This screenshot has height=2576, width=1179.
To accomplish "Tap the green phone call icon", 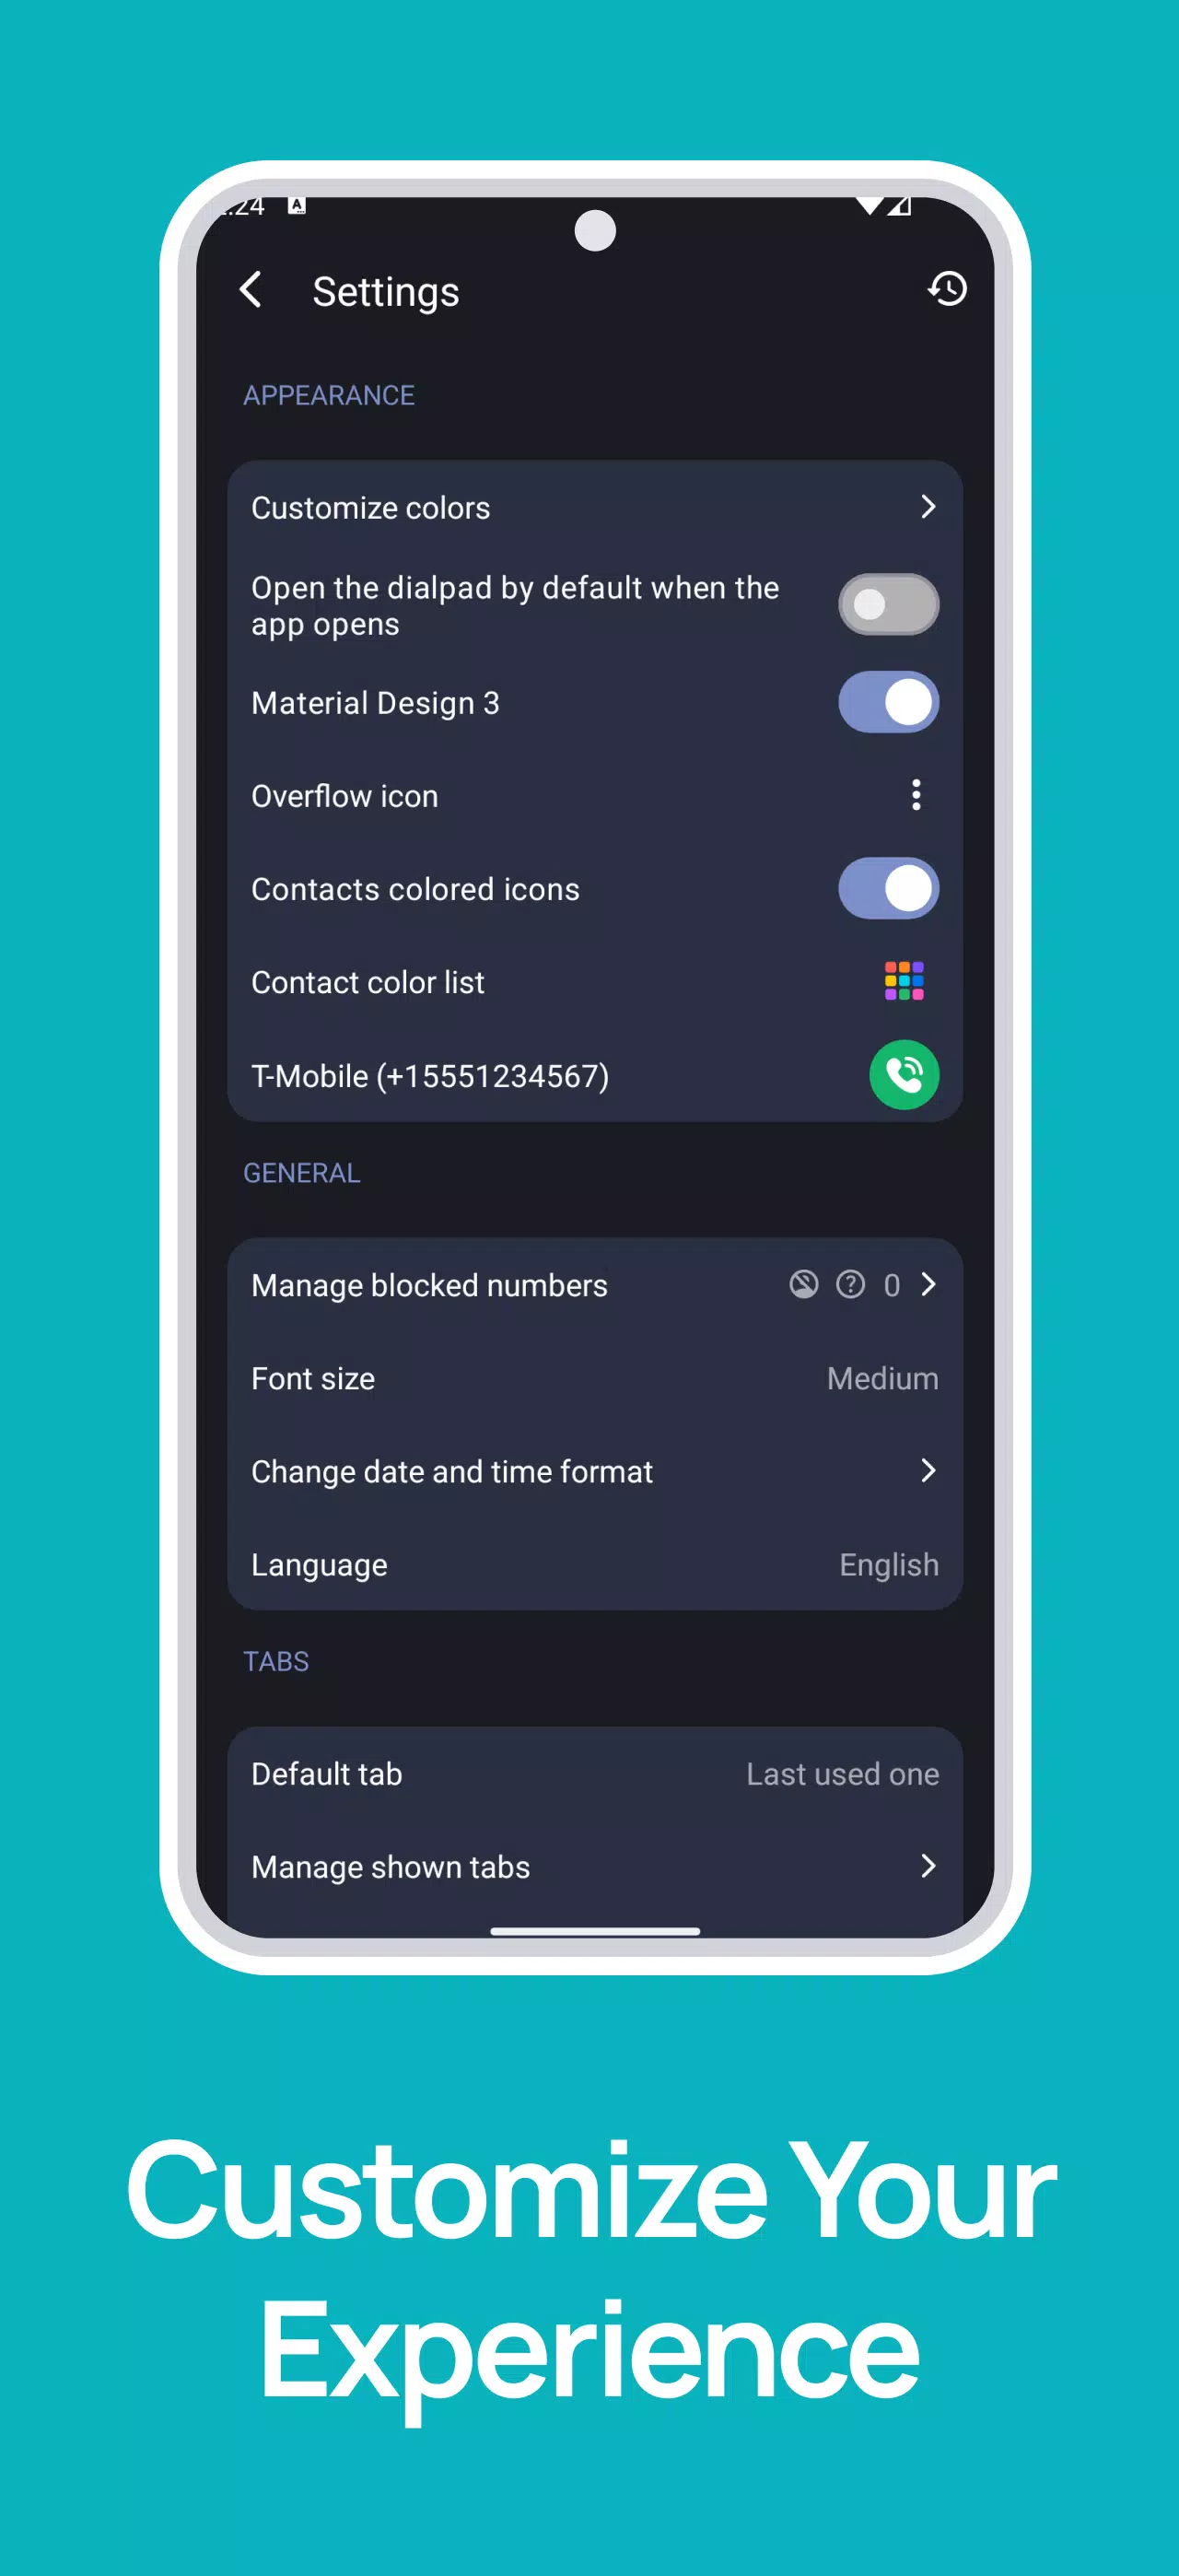I will point(904,1075).
